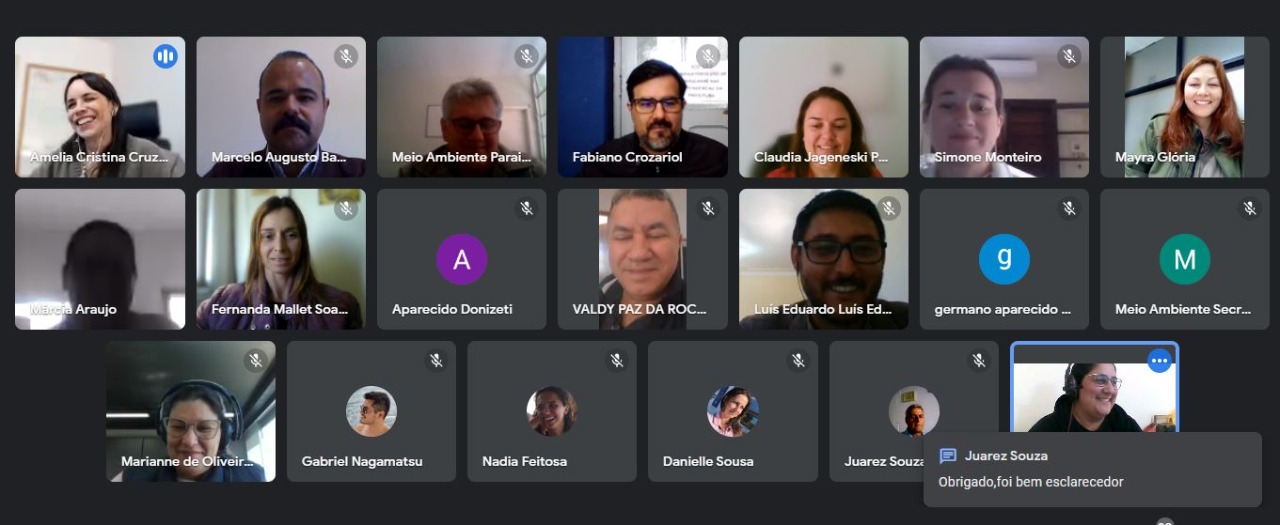The height and width of the screenshot is (525, 1280).
Task: Select Nadia Feitosa's participant tile
Action: point(552,411)
